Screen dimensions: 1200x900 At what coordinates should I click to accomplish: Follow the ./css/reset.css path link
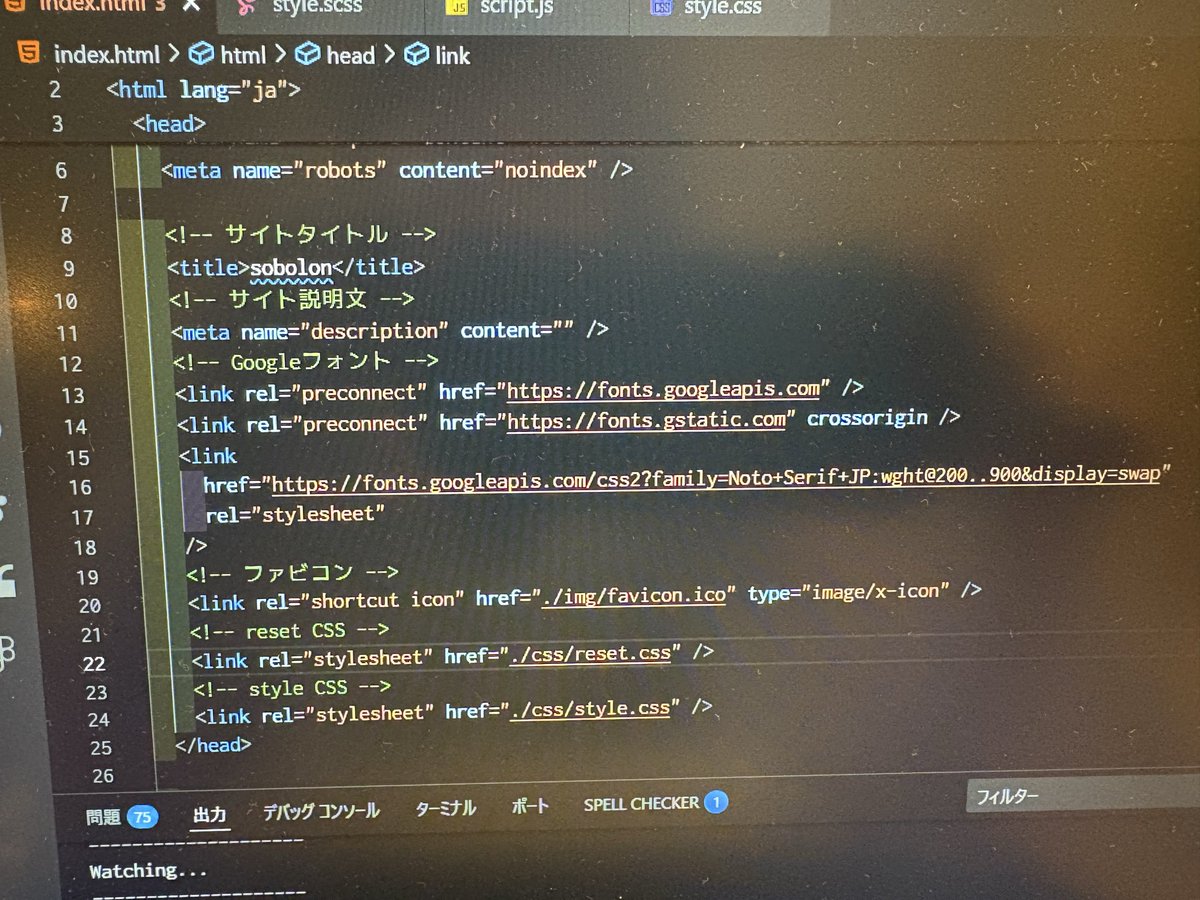click(590, 654)
